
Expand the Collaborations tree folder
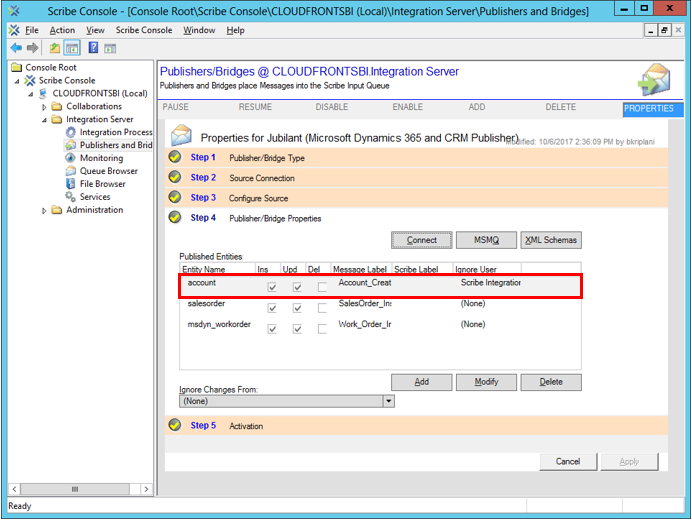[x=44, y=106]
